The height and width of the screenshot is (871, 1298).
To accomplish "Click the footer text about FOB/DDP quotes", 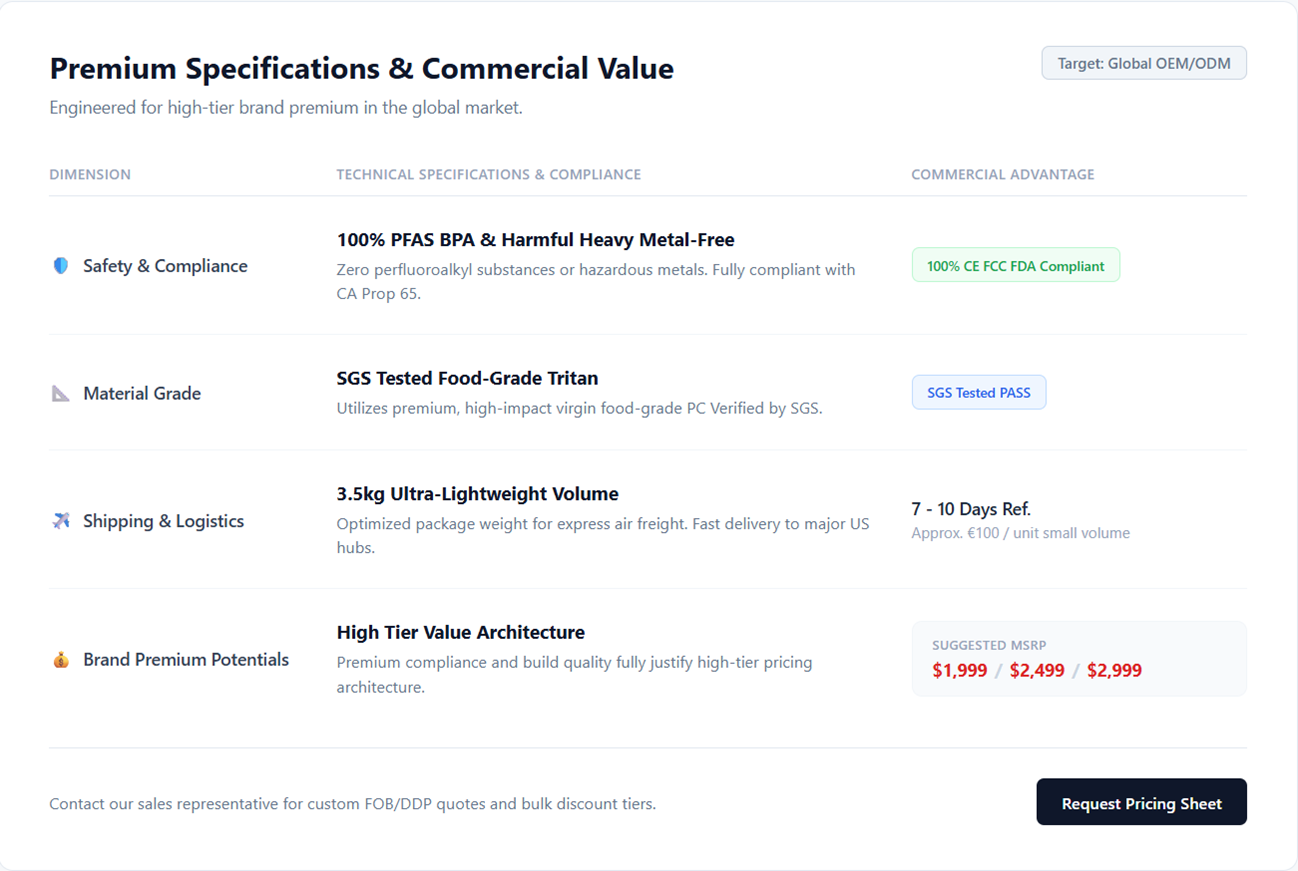I will (352, 804).
